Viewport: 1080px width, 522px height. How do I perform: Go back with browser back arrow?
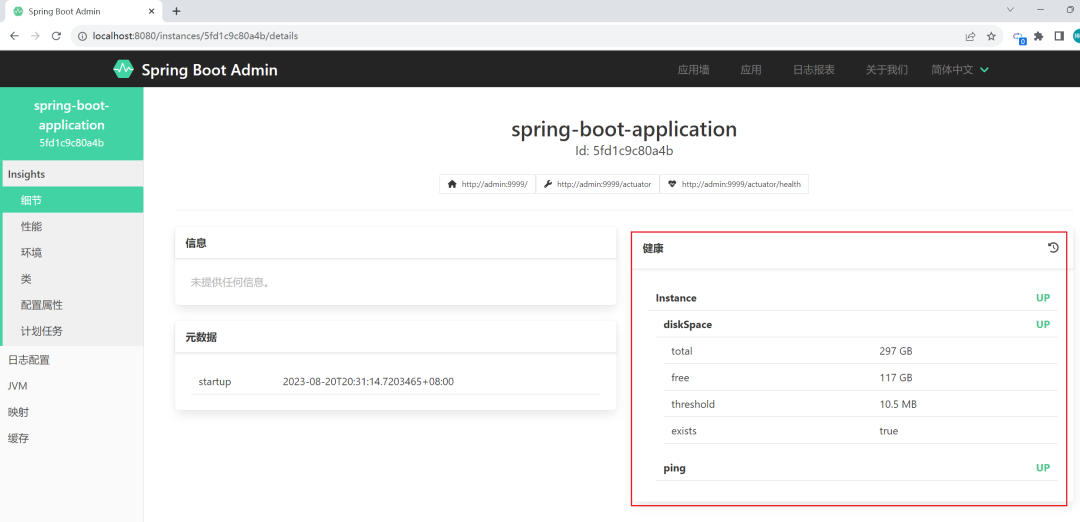tap(14, 36)
